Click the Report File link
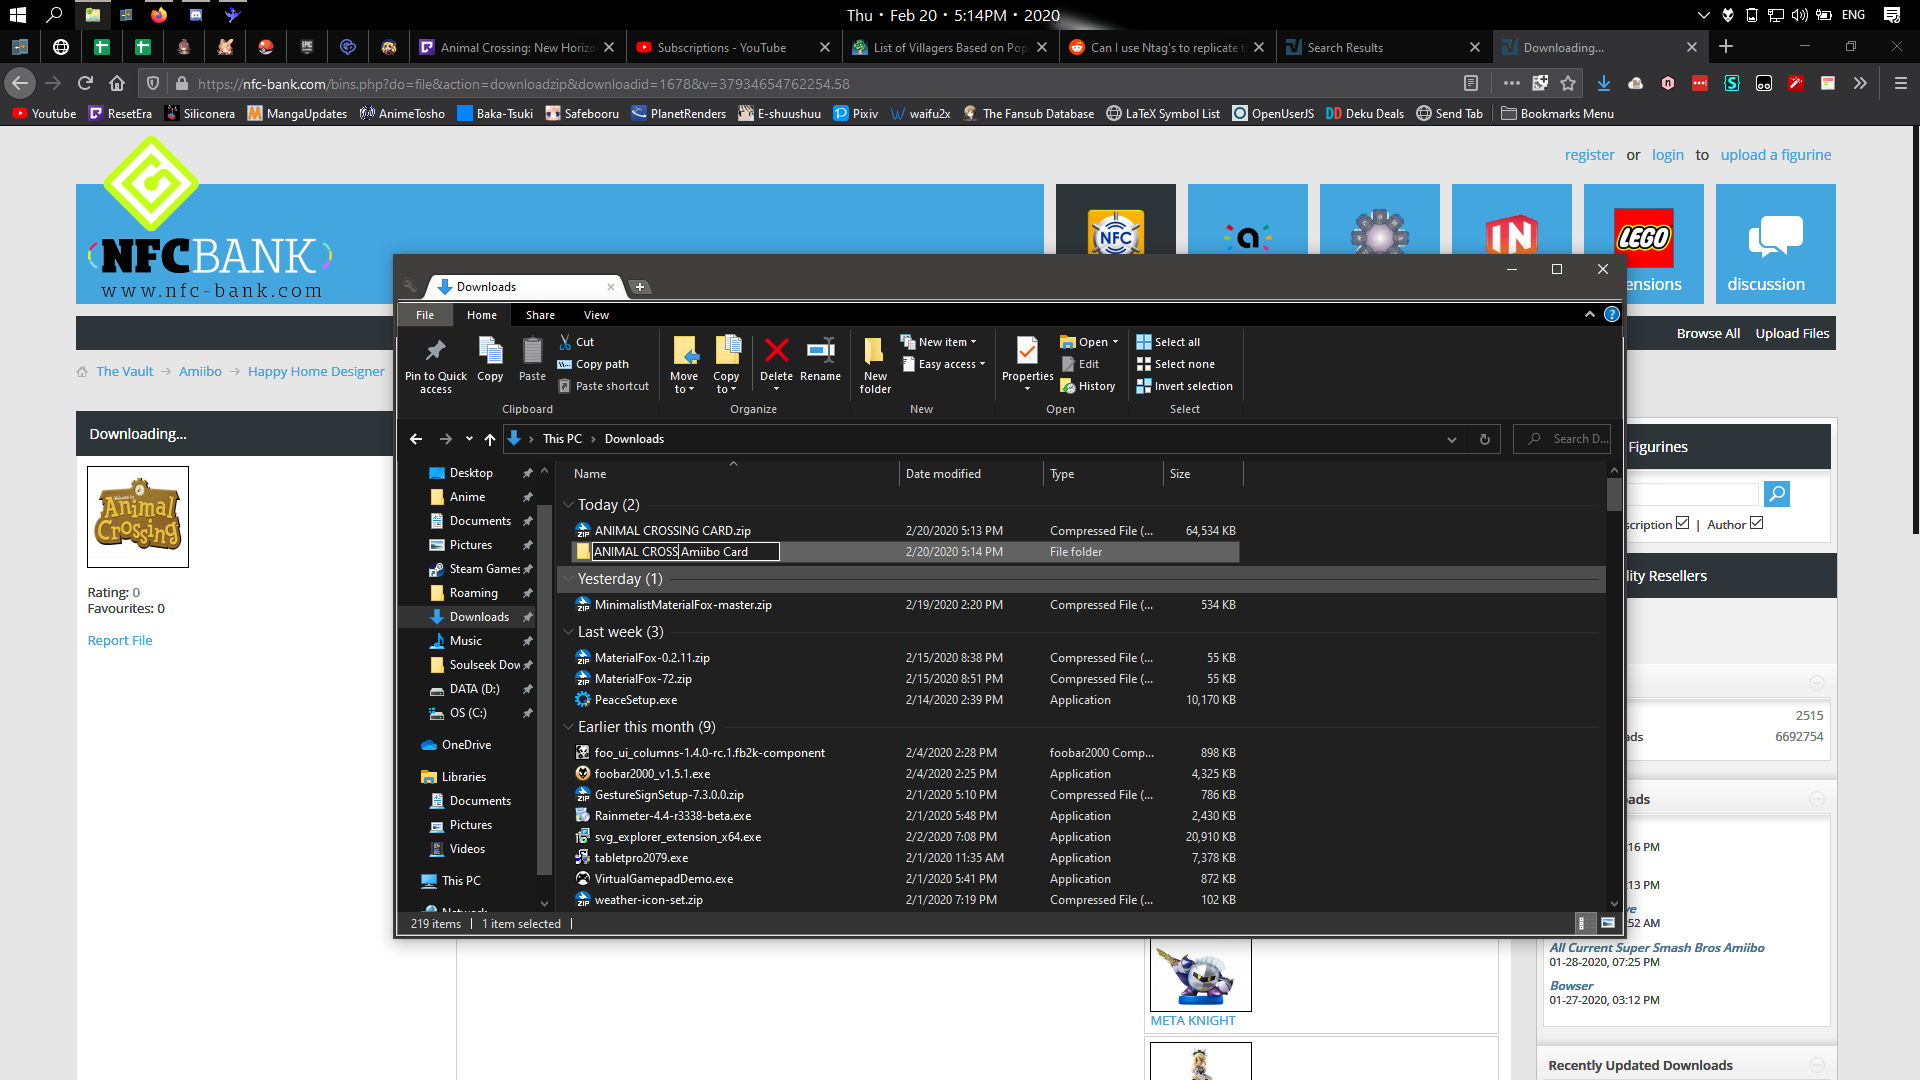The height and width of the screenshot is (1080, 1920). (x=120, y=641)
